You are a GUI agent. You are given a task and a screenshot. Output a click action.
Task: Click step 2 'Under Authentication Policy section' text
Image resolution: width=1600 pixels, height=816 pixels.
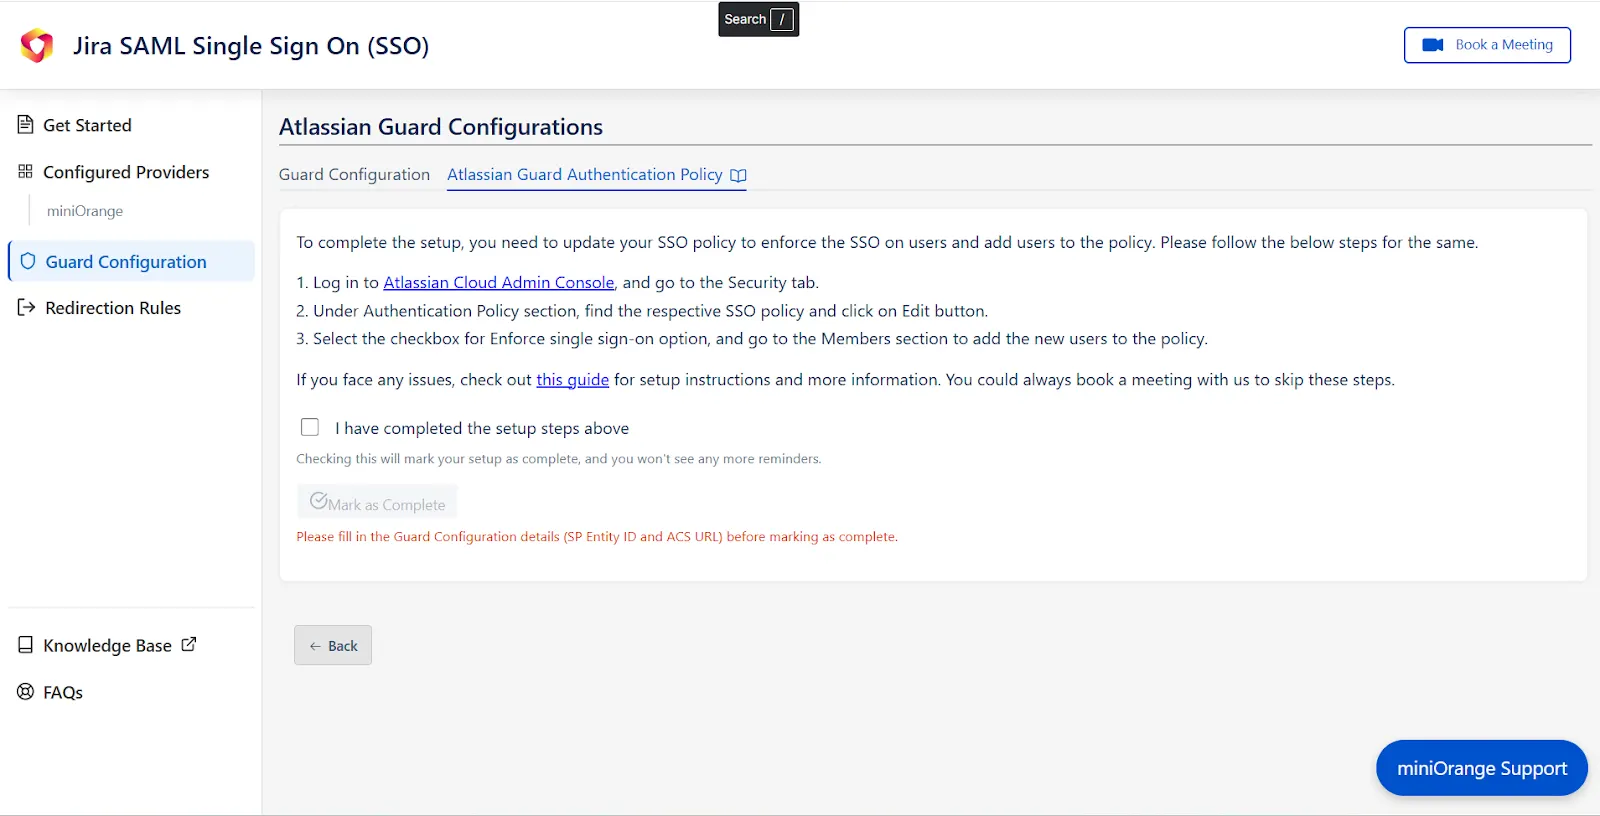(642, 311)
